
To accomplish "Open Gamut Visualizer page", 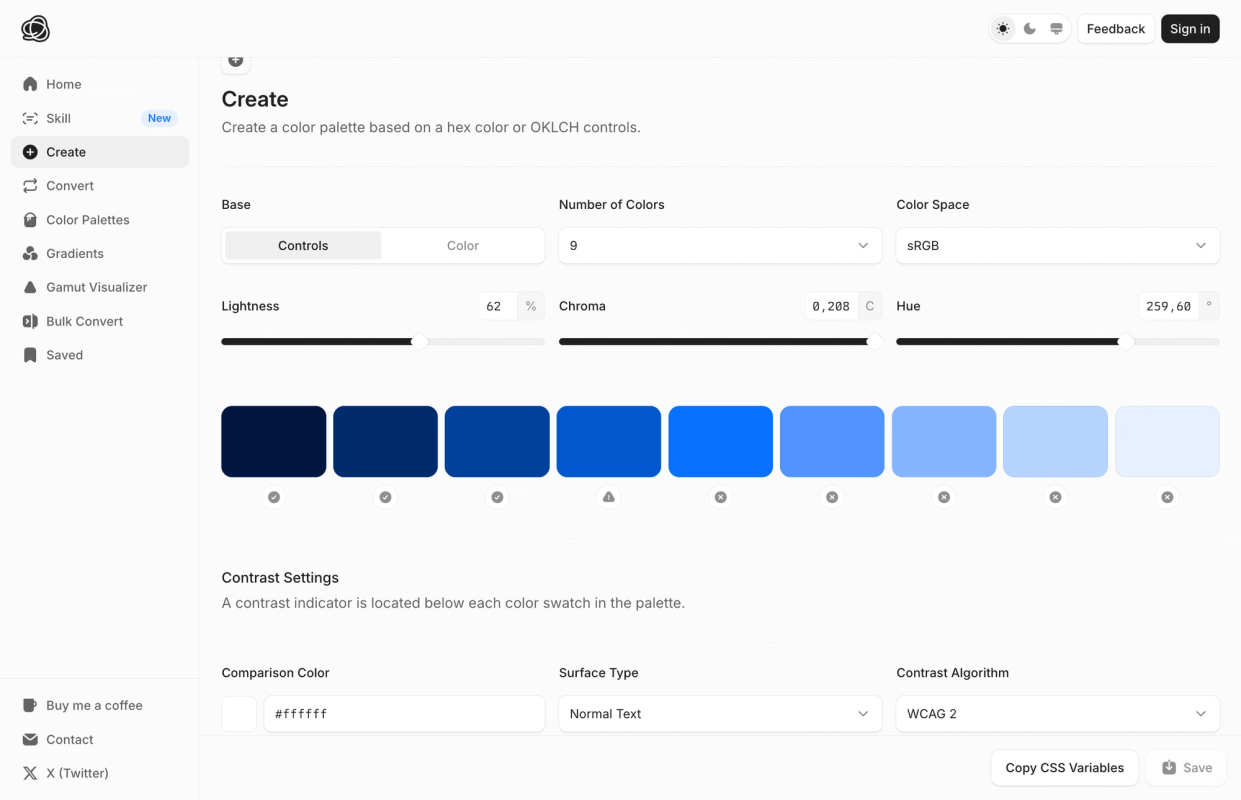I will click(100, 287).
